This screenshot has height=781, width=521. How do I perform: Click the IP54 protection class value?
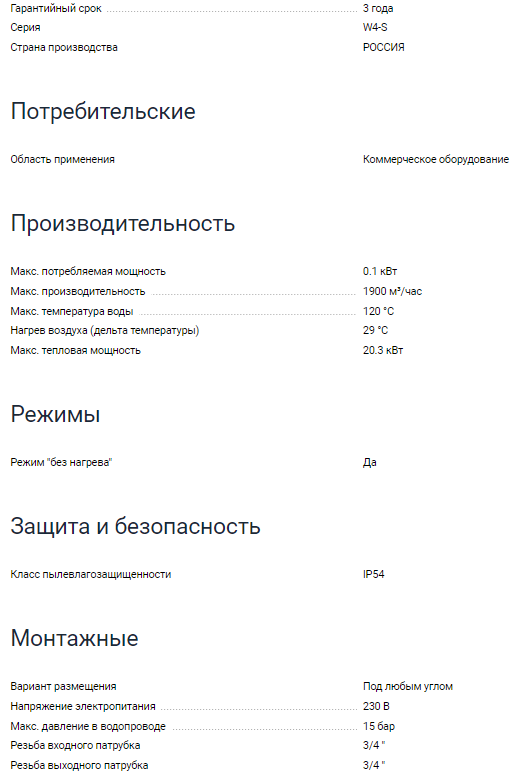click(374, 574)
